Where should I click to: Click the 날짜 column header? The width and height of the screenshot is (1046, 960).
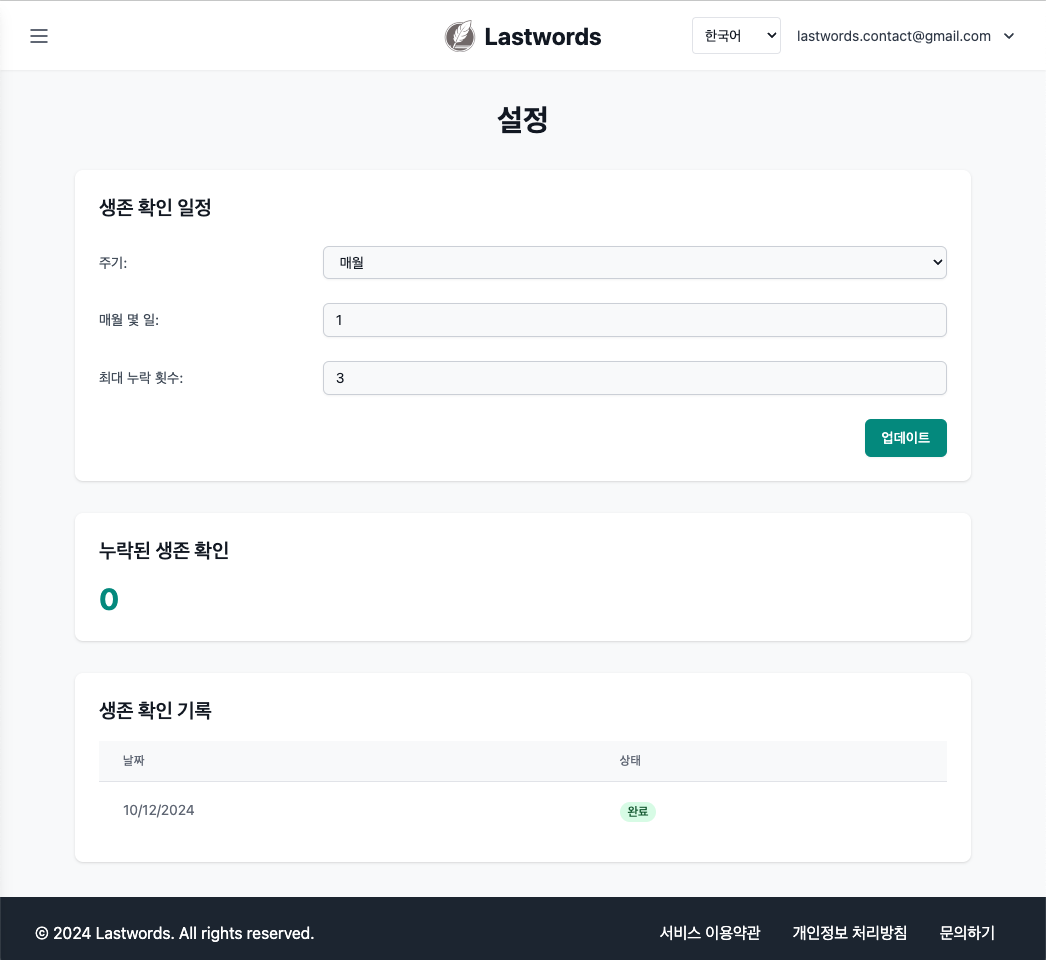[x=133, y=761]
